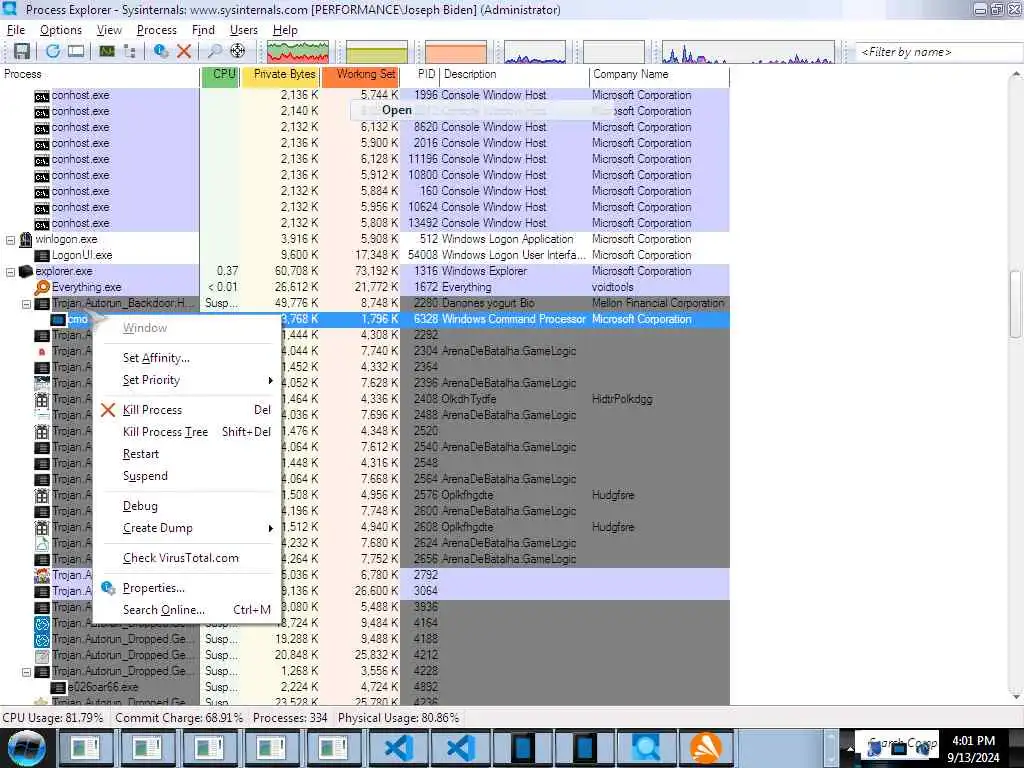
Task: Sort by the Description column header
Action: point(514,74)
